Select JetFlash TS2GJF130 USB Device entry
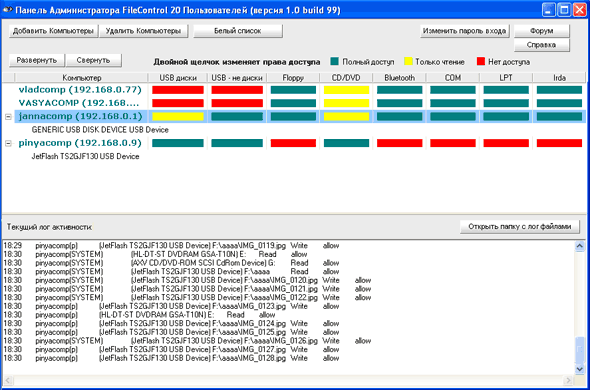Screen dimensions: 590x390 tap(85, 157)
